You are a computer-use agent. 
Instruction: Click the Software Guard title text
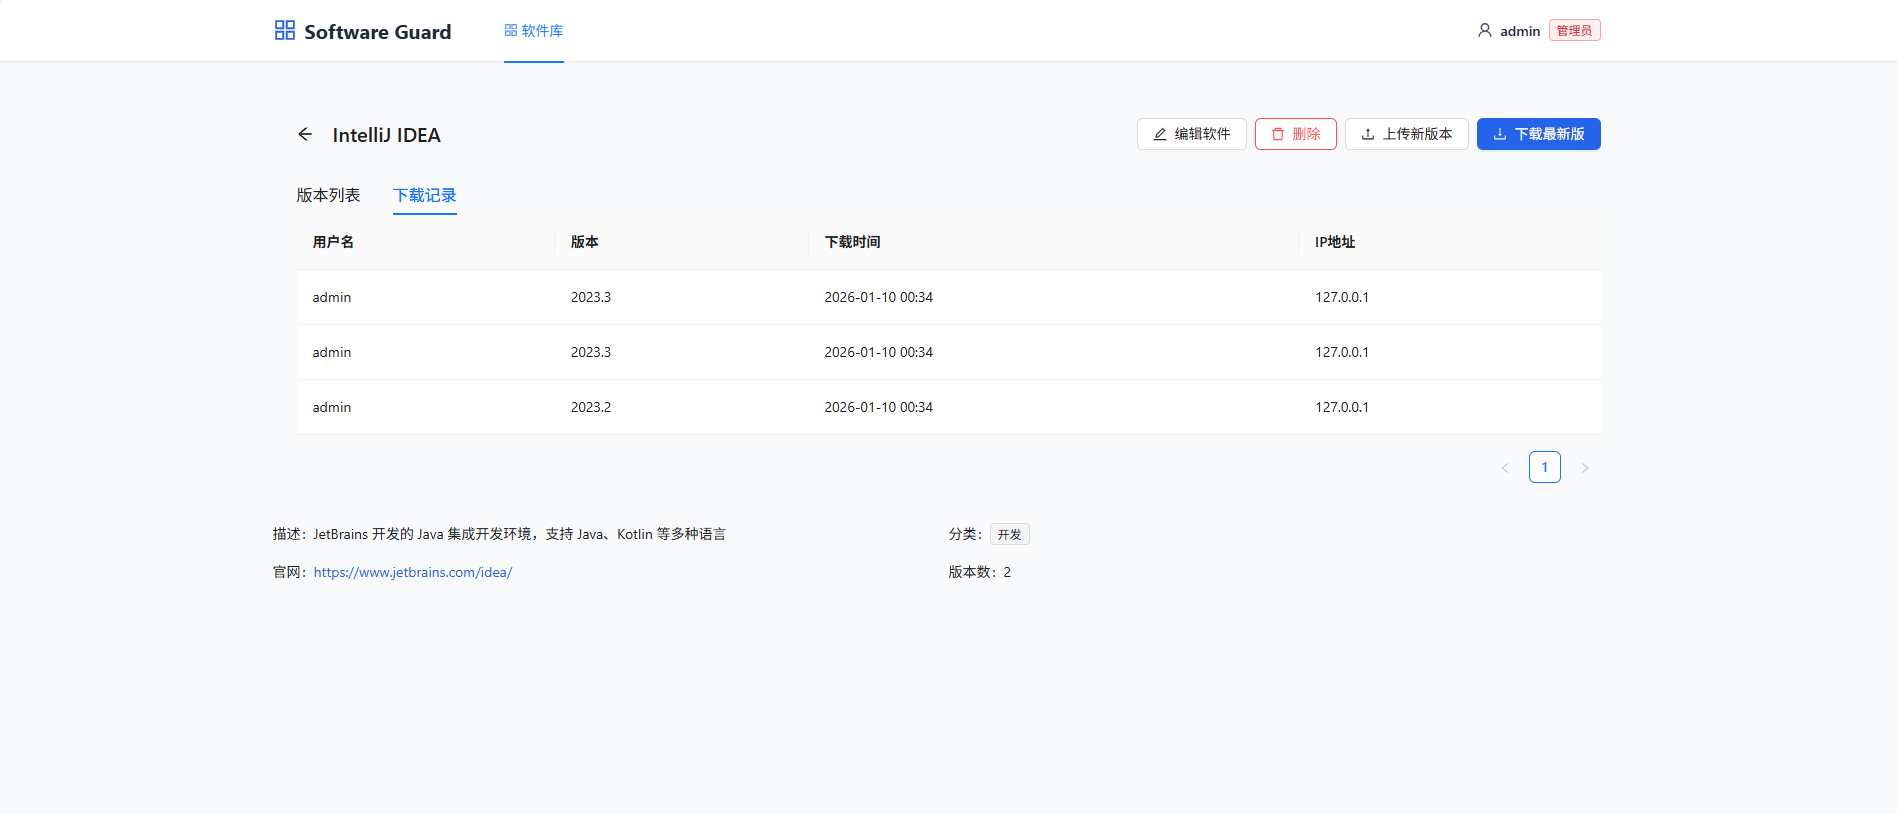tap(378, 32)
